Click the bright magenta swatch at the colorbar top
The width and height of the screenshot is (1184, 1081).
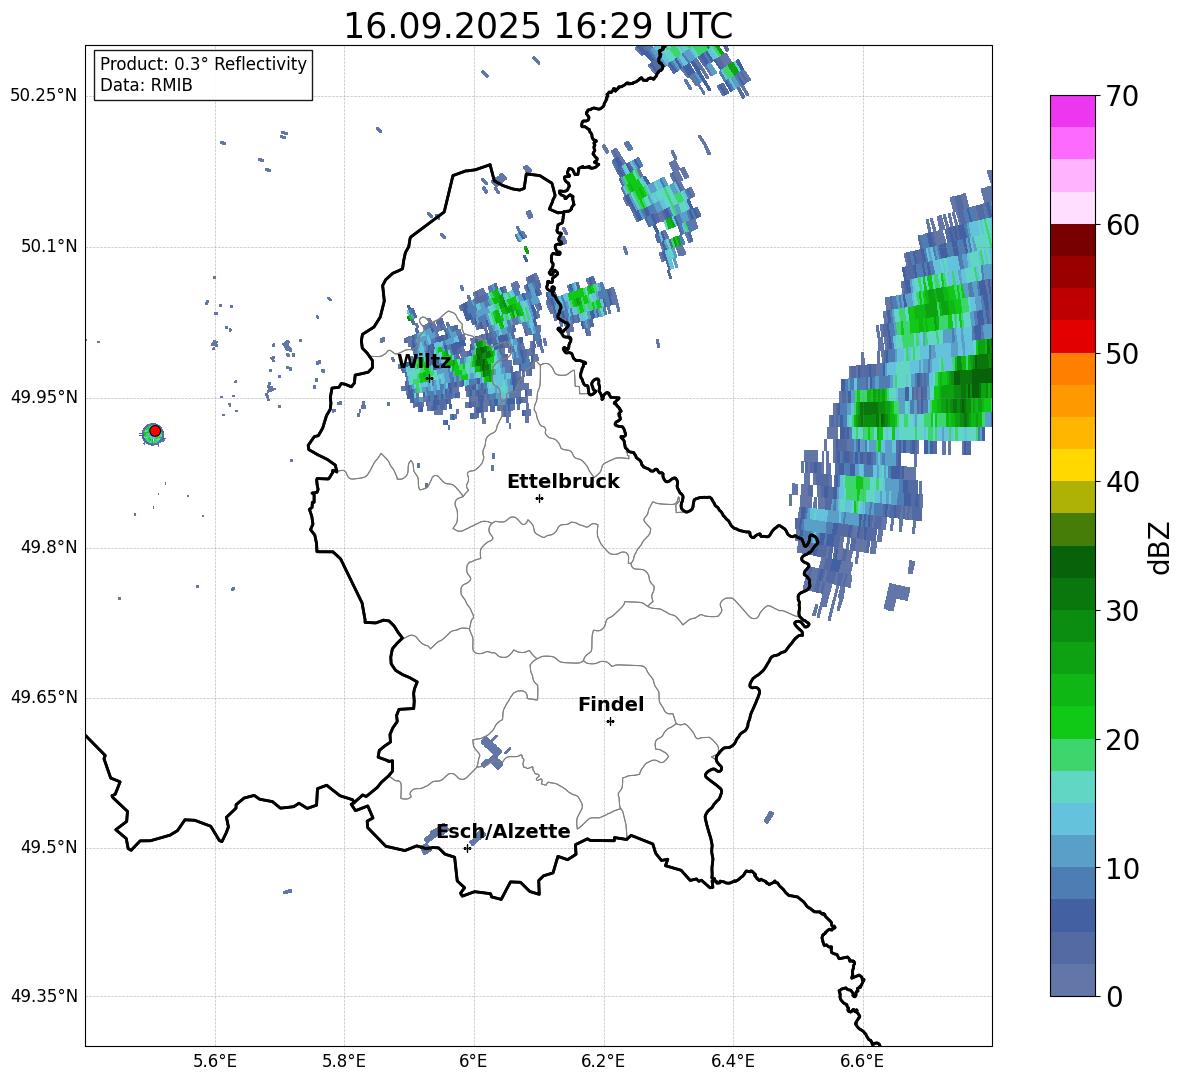[x=1072, y=111]
